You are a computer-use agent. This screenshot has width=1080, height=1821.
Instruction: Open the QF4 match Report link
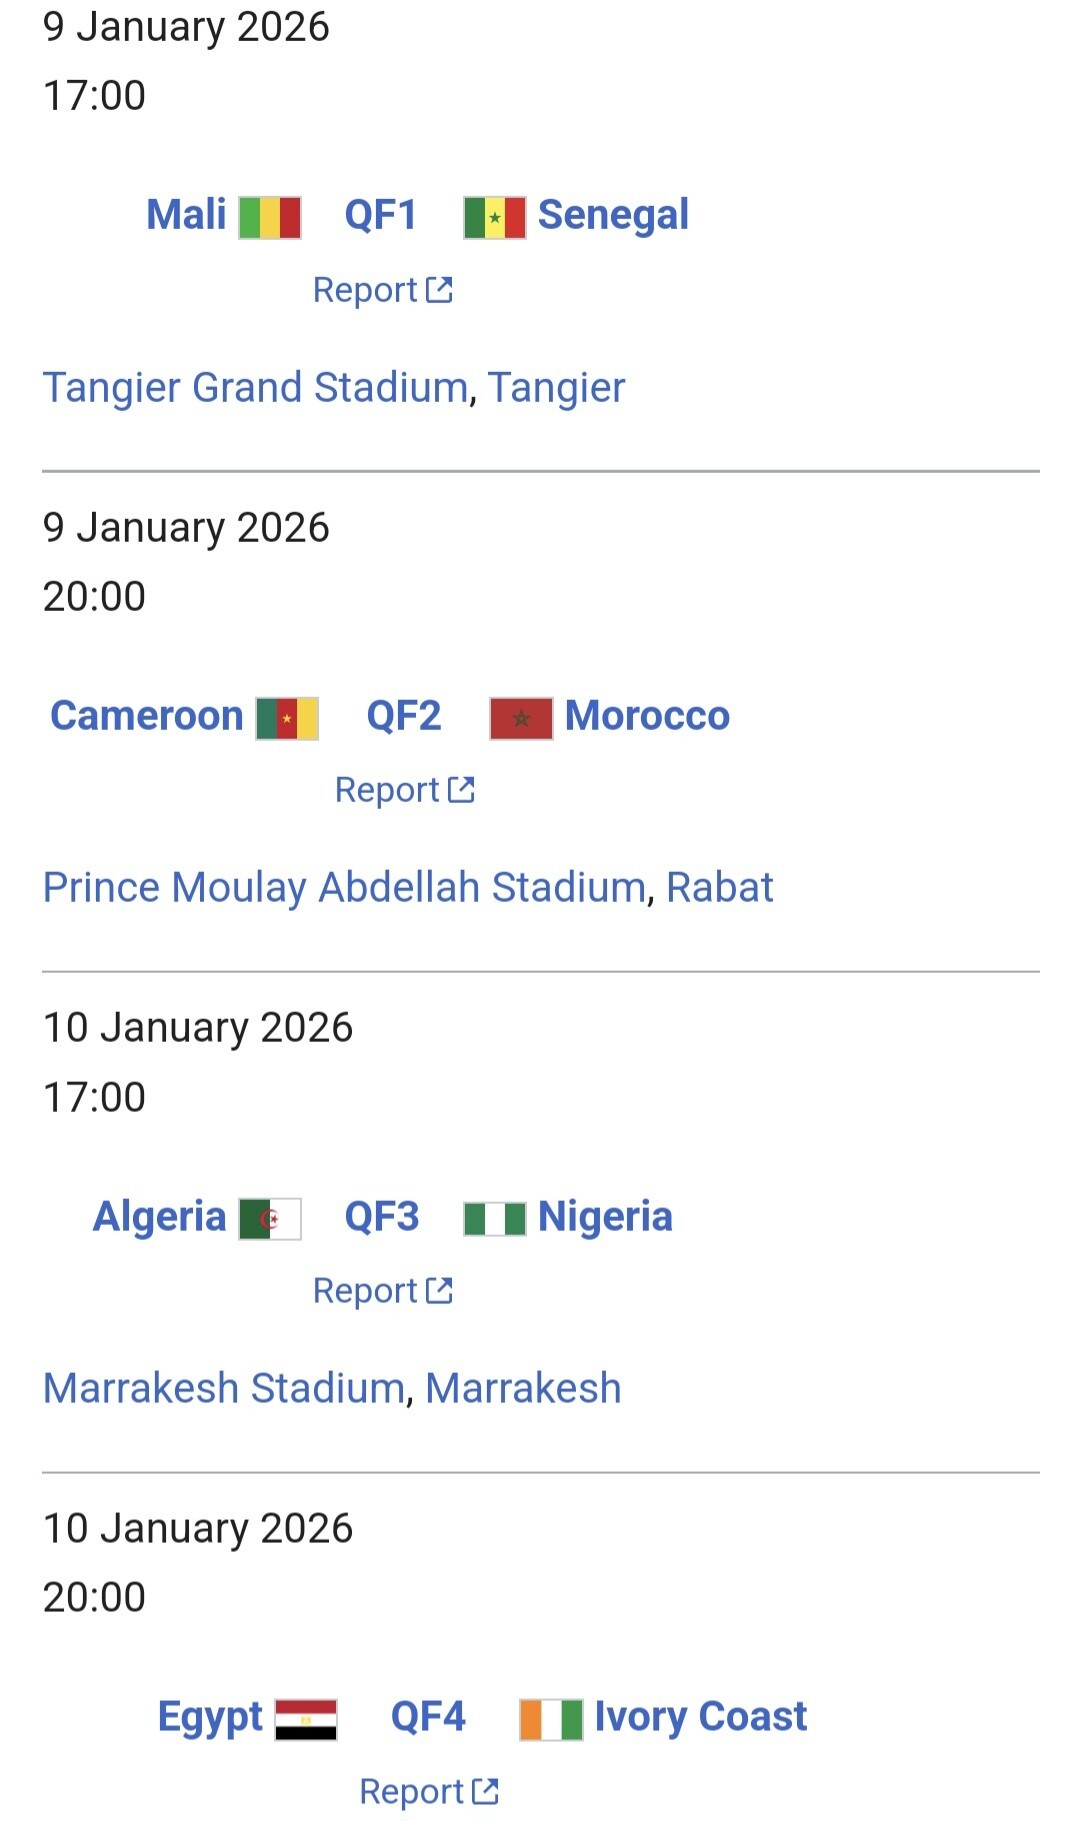tap(428, 1791)
